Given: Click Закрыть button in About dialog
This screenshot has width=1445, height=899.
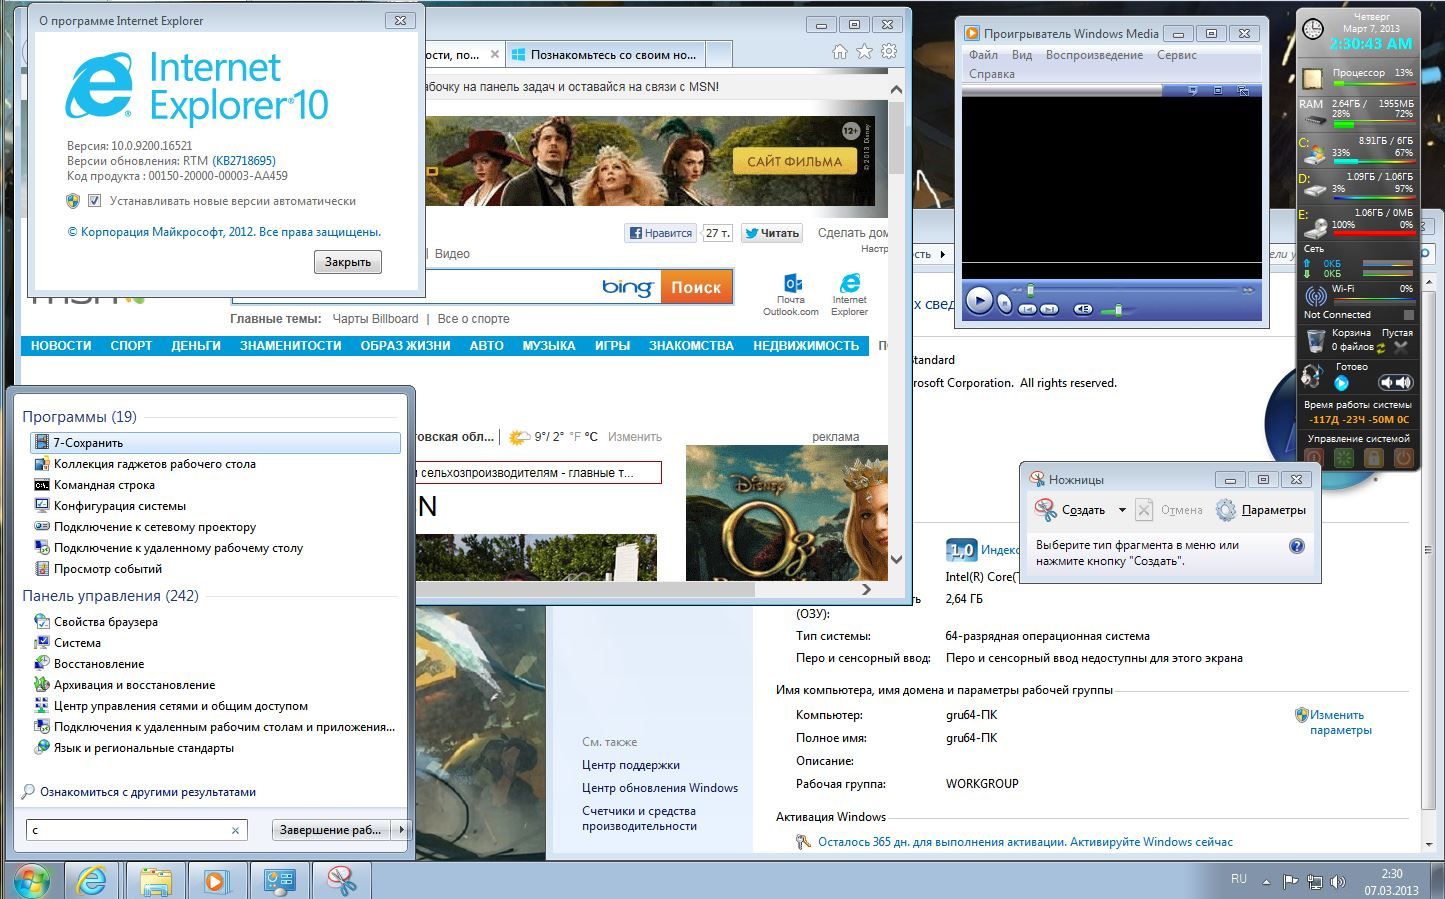Looking at the screenshot, I should coord(348,262).
